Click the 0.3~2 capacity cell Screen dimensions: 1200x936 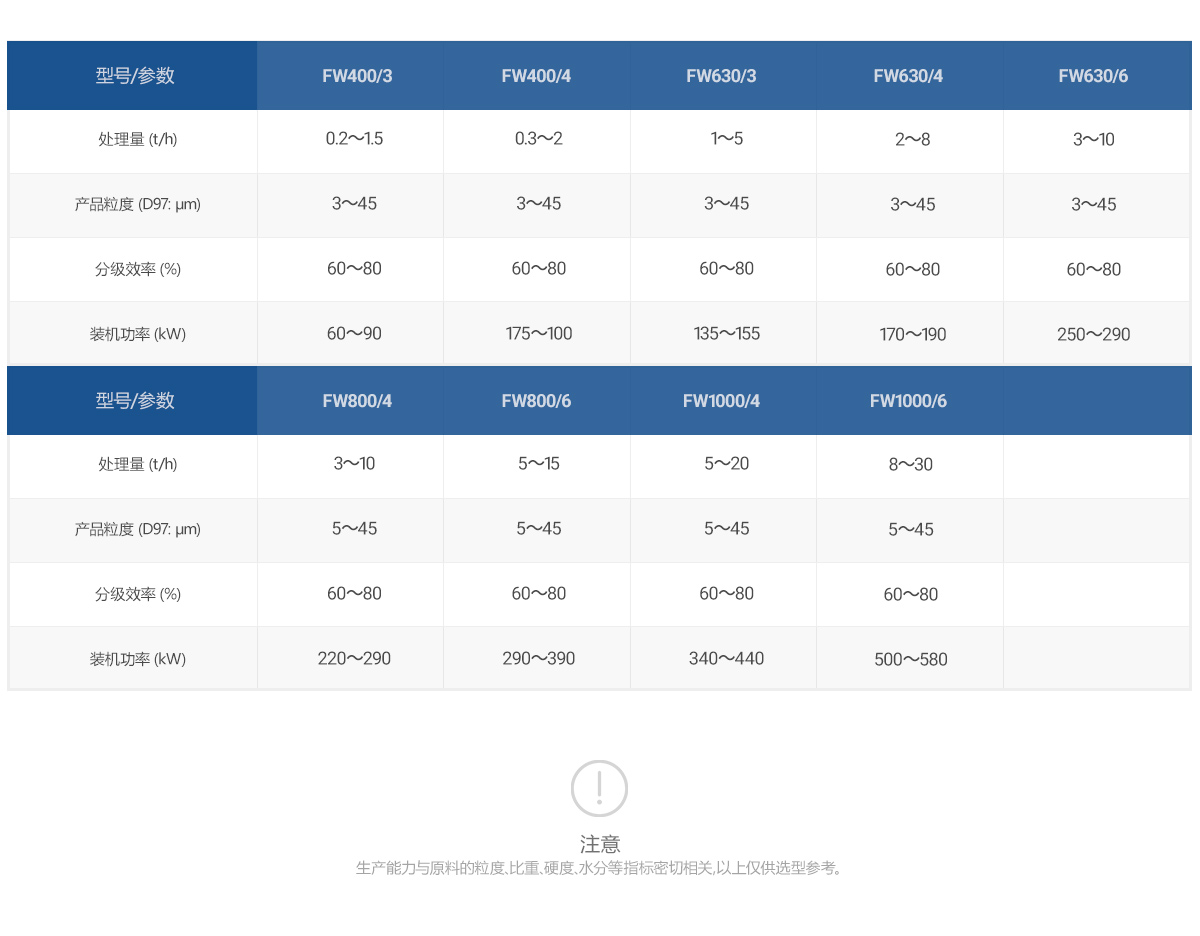click(x=538, y=139)
